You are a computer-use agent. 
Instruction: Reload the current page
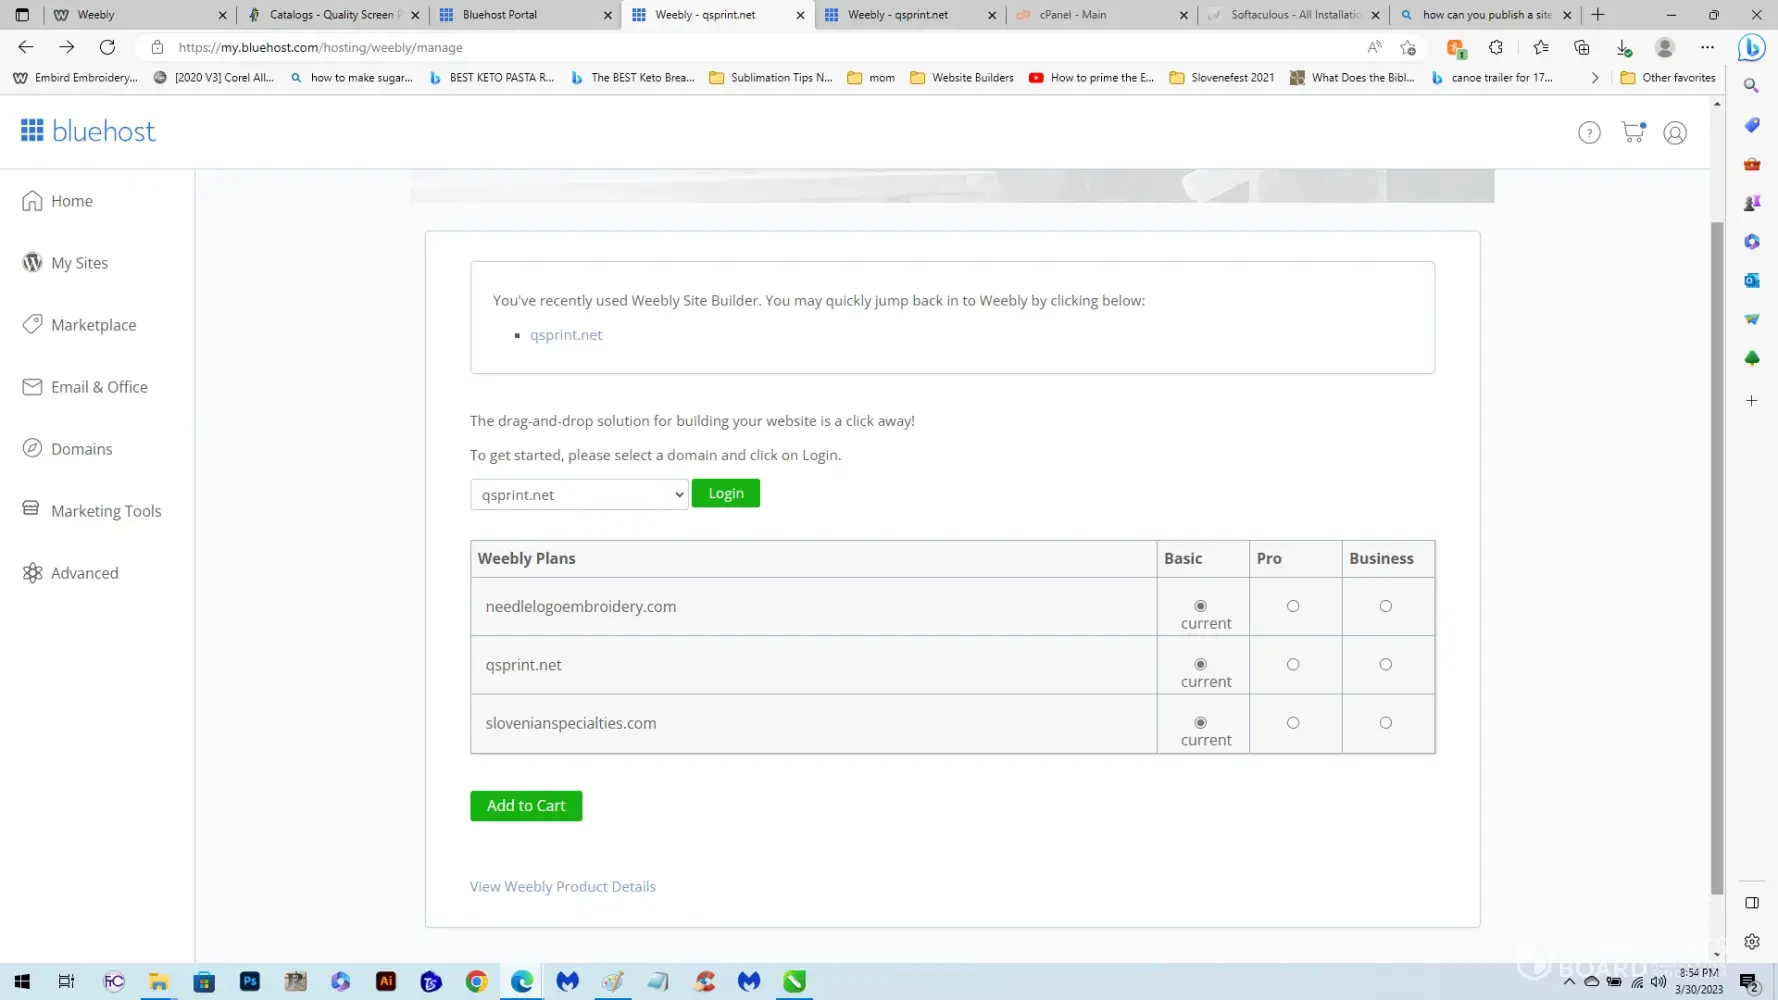tap(107, 47)
